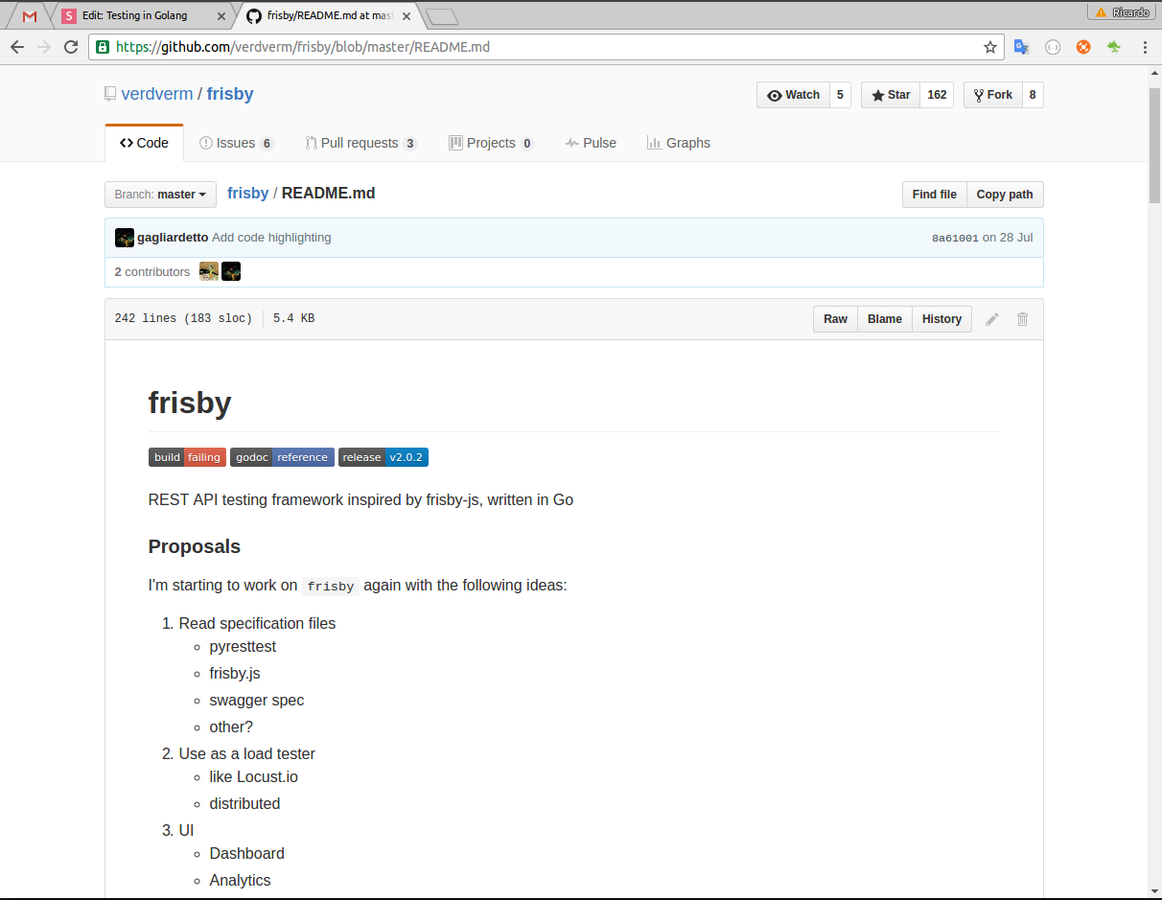The image size is (1162, 900).
Task: Close the frisby README tab
Action: click(x=406, y=16)
